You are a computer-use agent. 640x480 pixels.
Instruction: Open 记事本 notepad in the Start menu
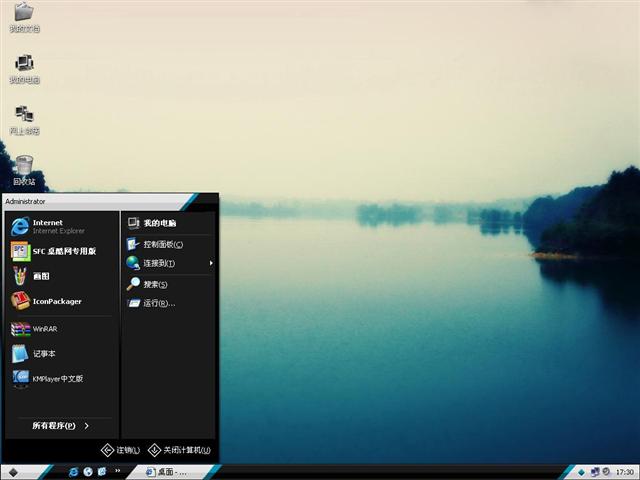[x=62, y=353]
